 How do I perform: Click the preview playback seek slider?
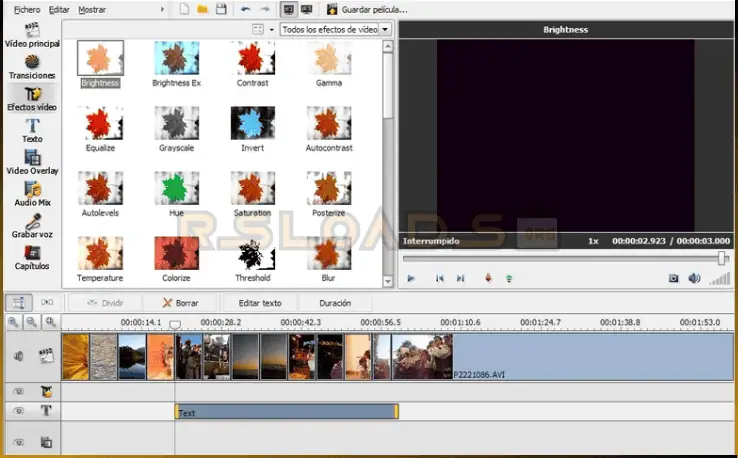pyautogui.click(x=562, y=258)
